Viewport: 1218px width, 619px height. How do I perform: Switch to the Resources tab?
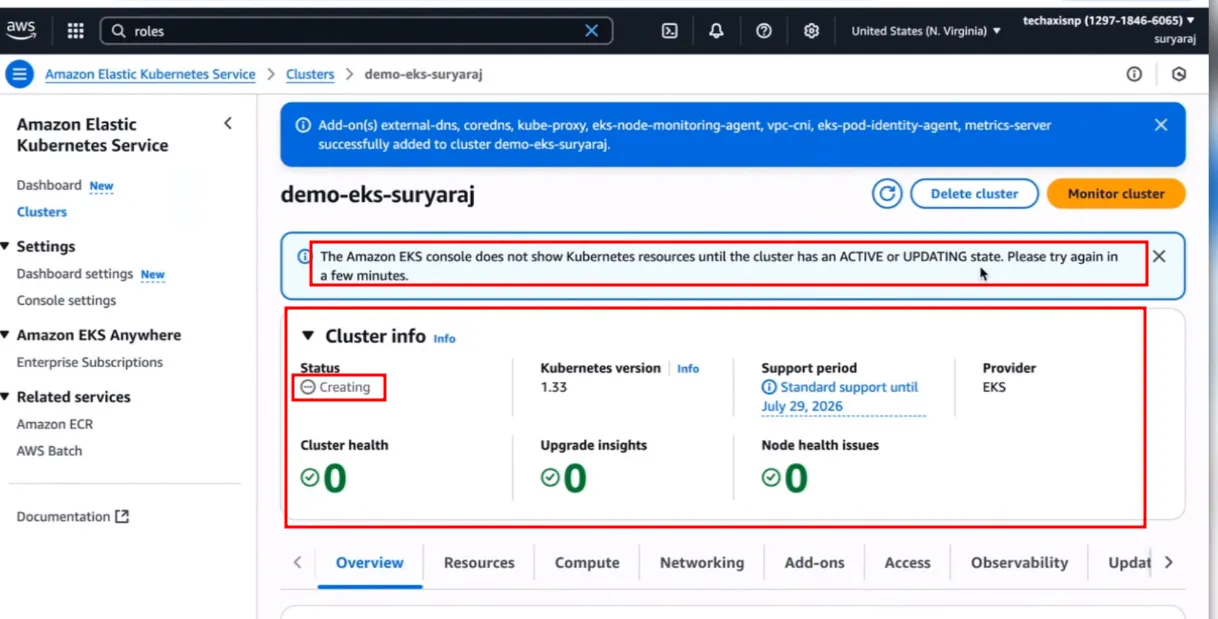tap(479, 563)
